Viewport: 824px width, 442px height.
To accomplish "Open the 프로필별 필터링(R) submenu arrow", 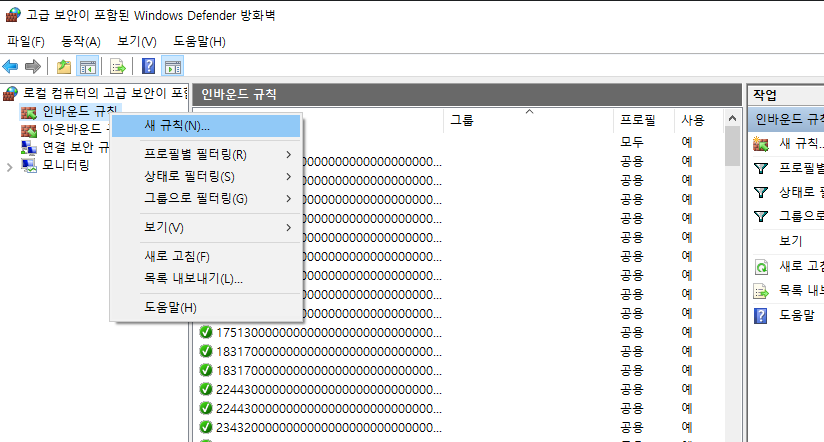I will [x=289, y=155].
